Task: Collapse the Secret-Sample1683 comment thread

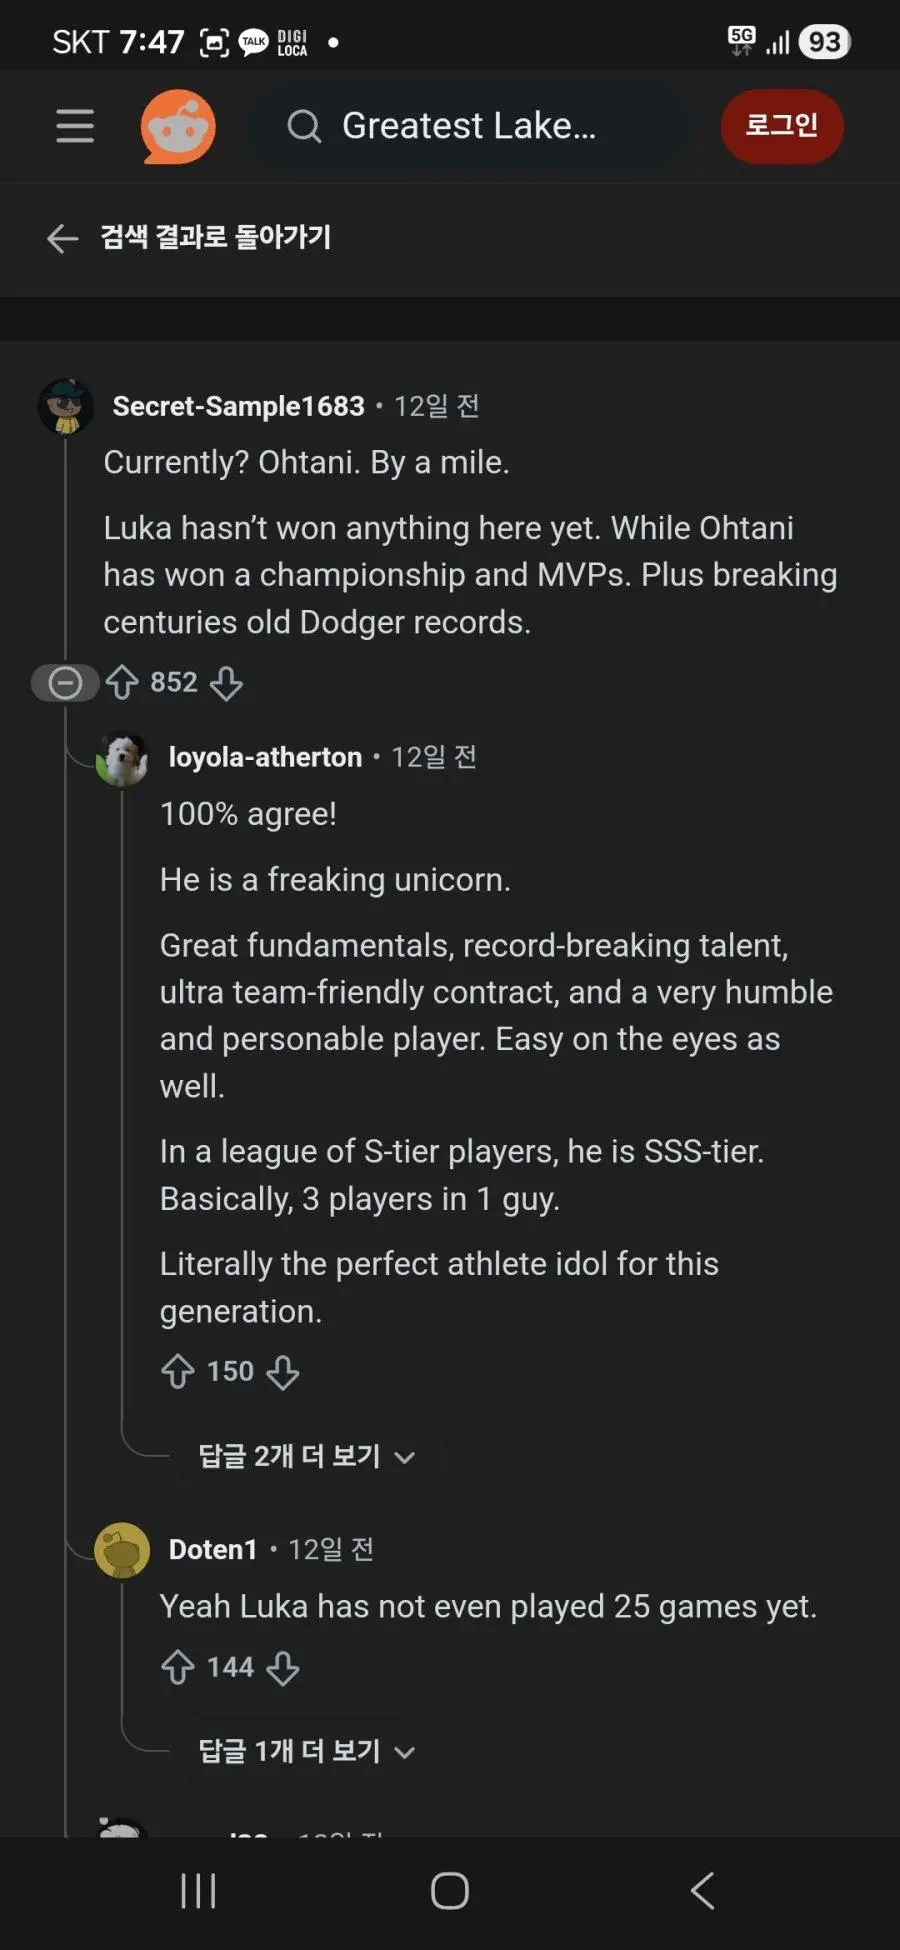Action: pos(65,683)
